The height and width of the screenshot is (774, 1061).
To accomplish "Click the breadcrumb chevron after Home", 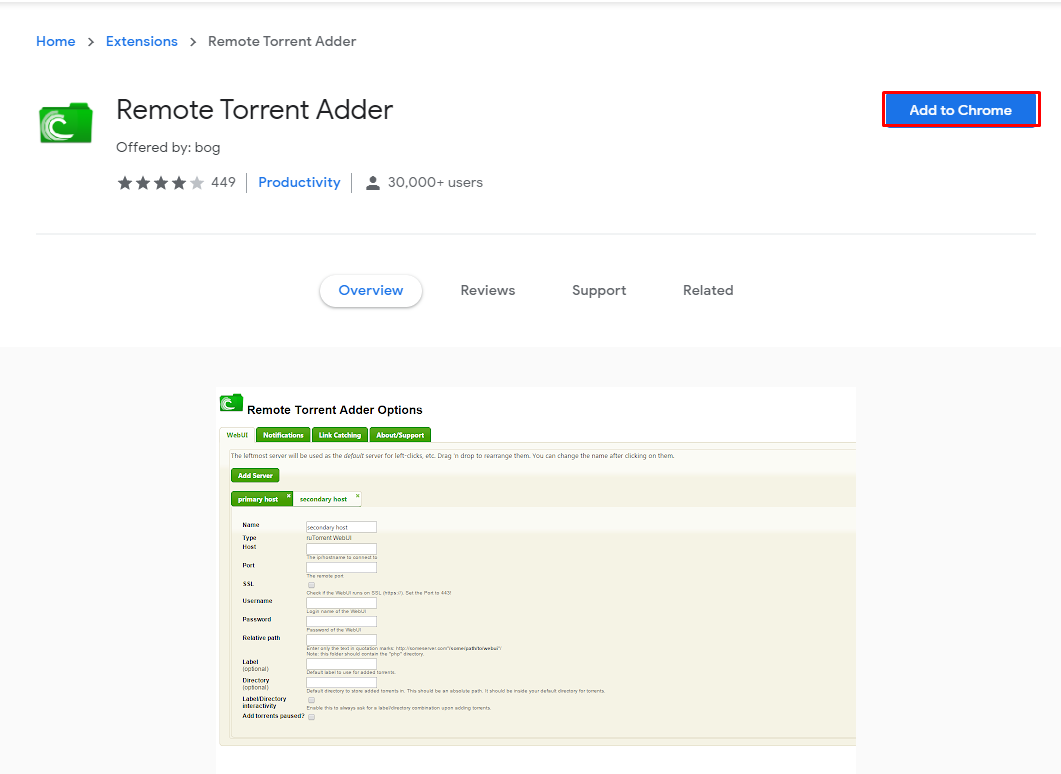I will click(x=89, y=42).
